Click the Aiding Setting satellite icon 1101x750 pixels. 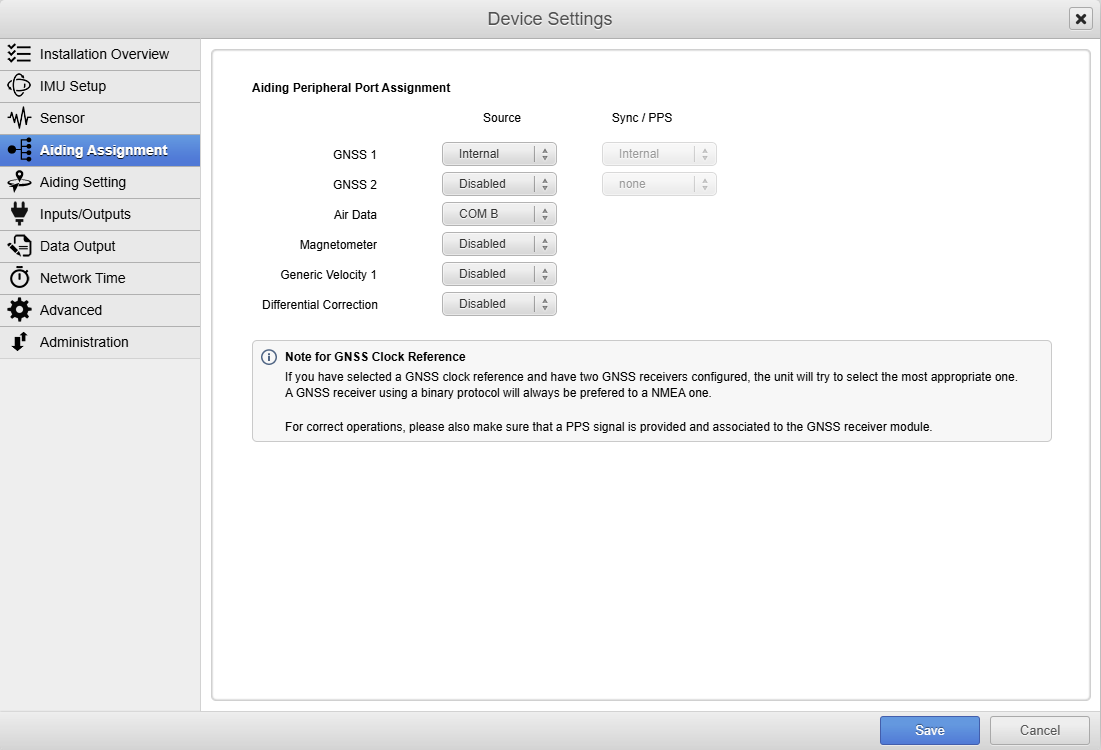pos(19,182)
